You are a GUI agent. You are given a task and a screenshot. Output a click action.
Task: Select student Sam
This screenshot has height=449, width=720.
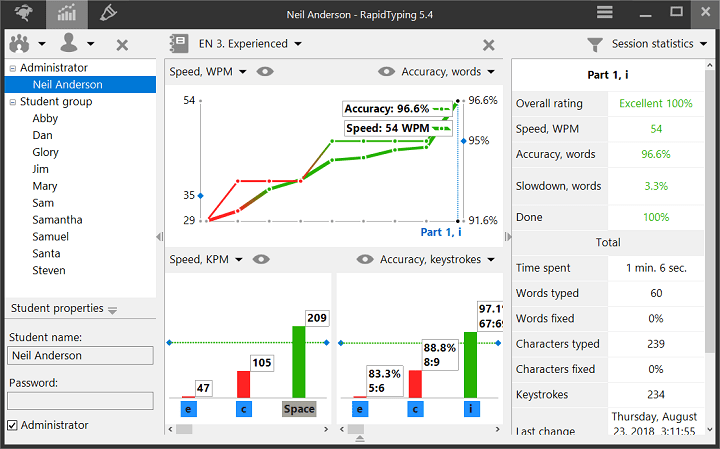[x=43, y=203]
